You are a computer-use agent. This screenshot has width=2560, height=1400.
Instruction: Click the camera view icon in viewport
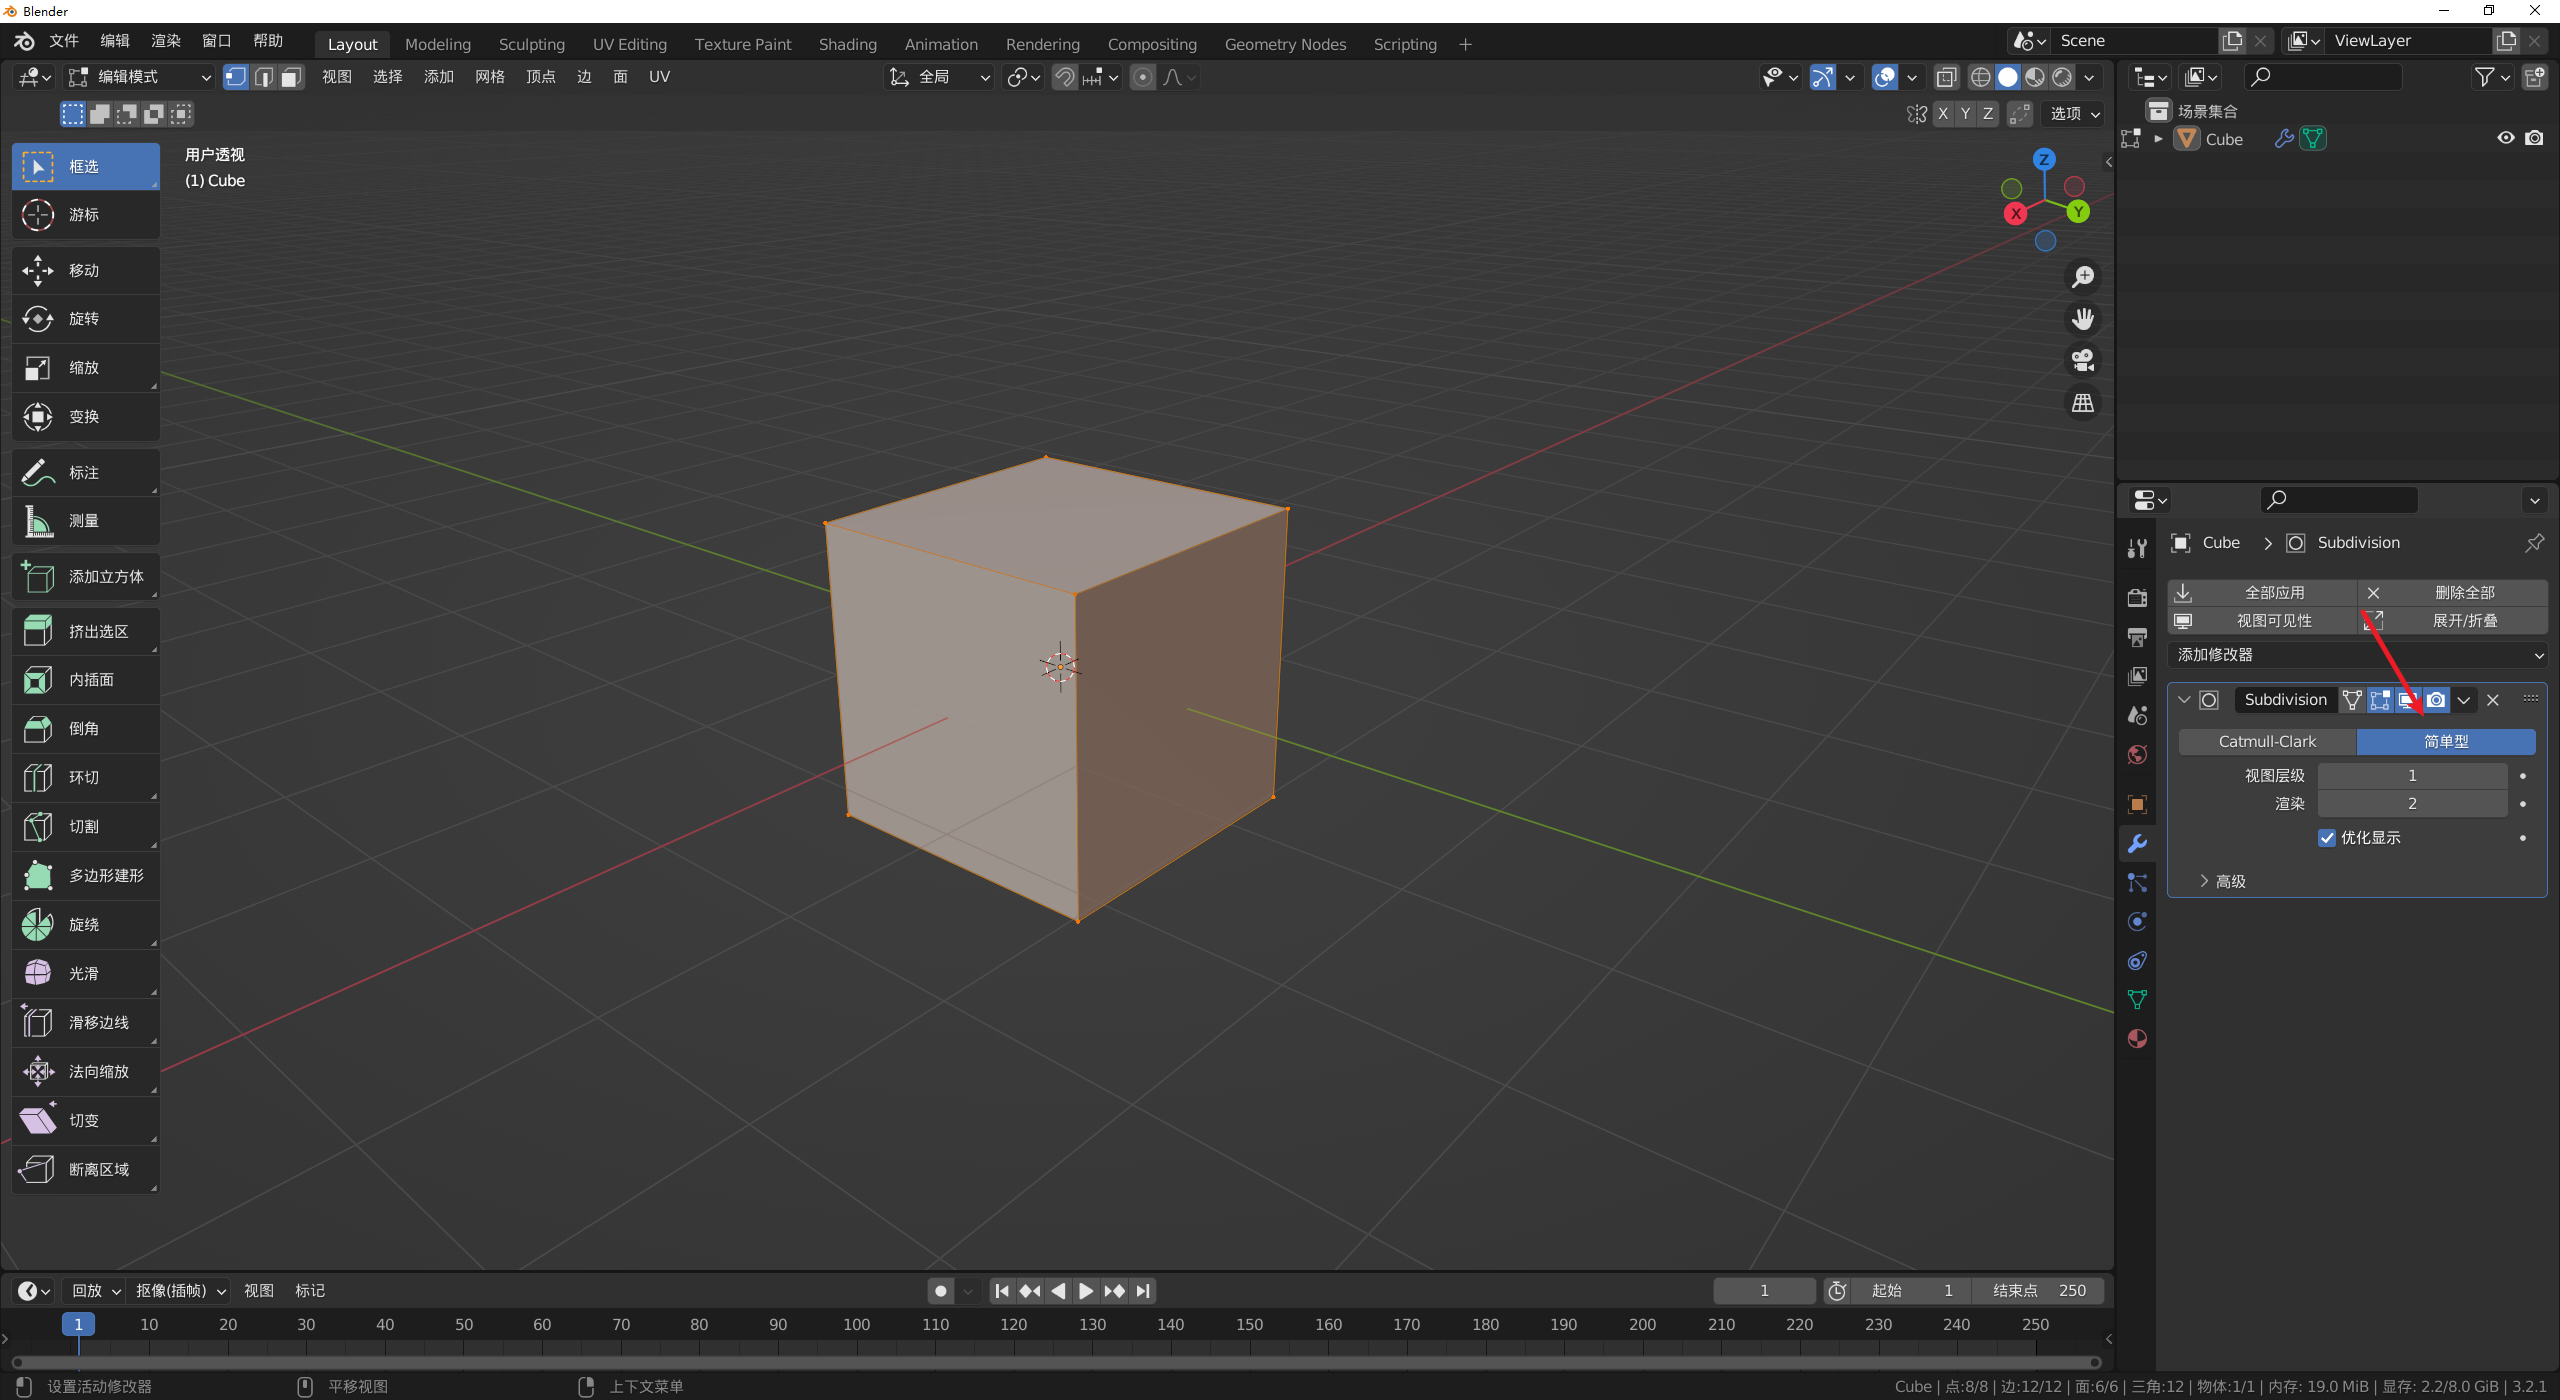click(x=2083, y=360)
